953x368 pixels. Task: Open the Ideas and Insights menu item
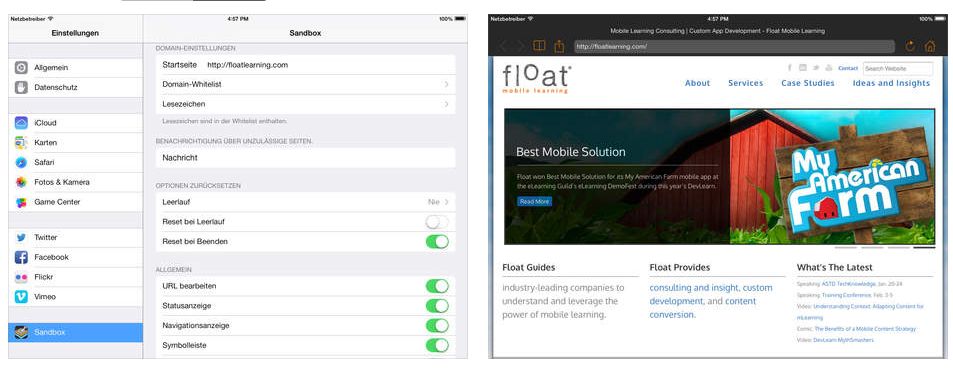pos(891,83)
